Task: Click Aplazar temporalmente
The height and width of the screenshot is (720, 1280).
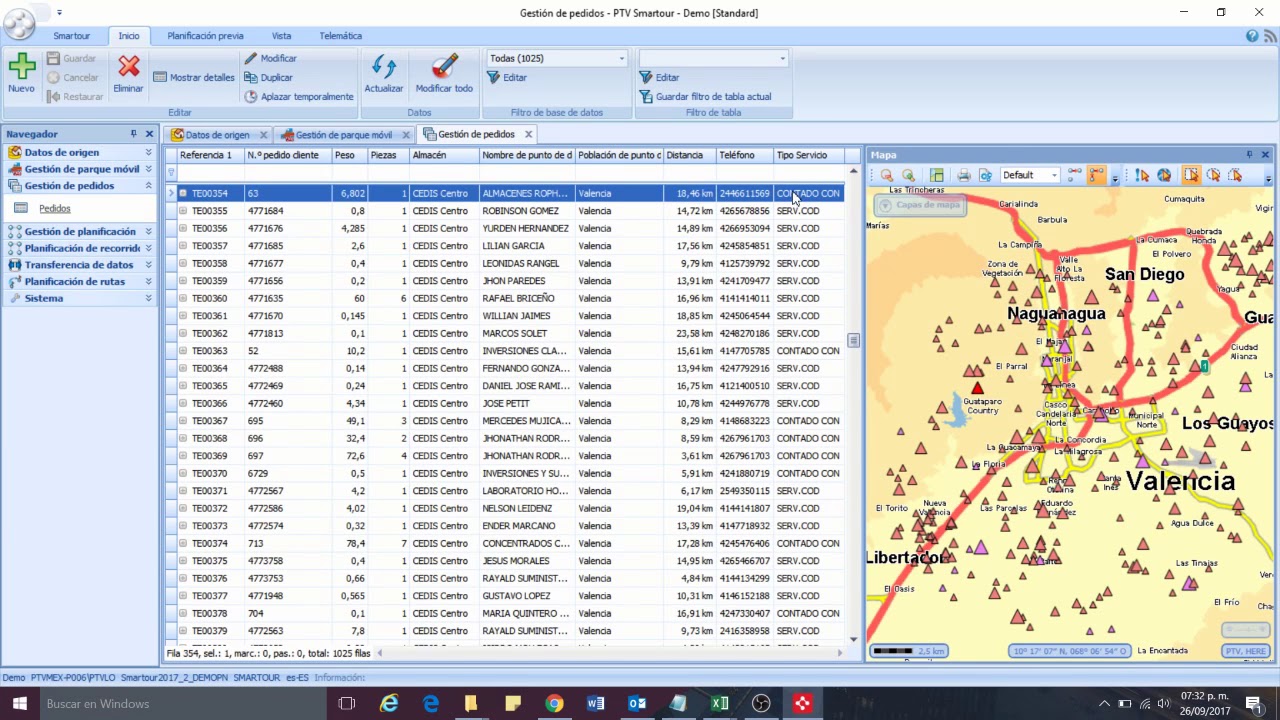Action: tap(299, 96)
